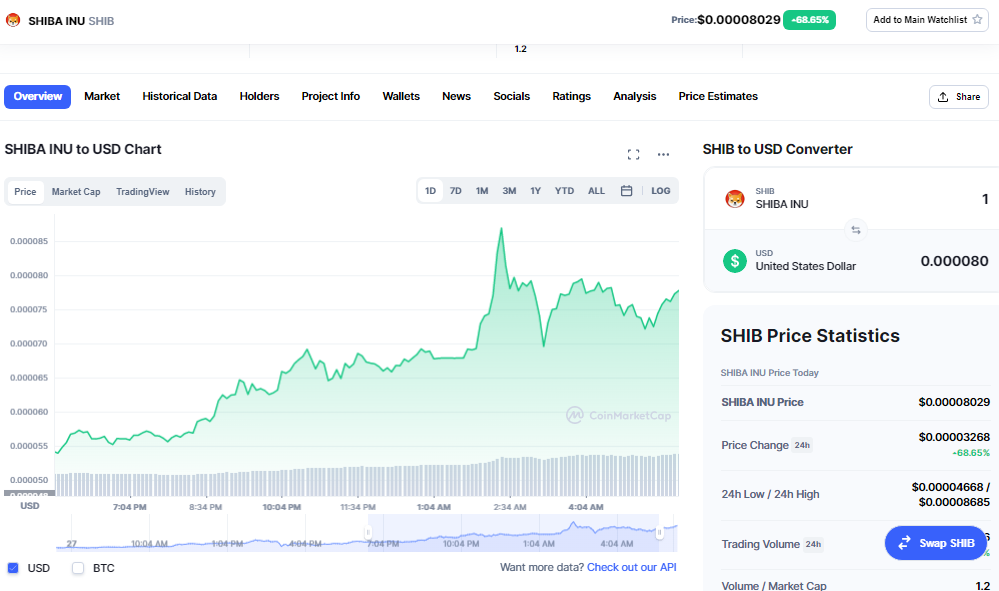Viewport: 999px width, 591px height.
Task: Switch chart to History view
Action: tap(200, 192)
